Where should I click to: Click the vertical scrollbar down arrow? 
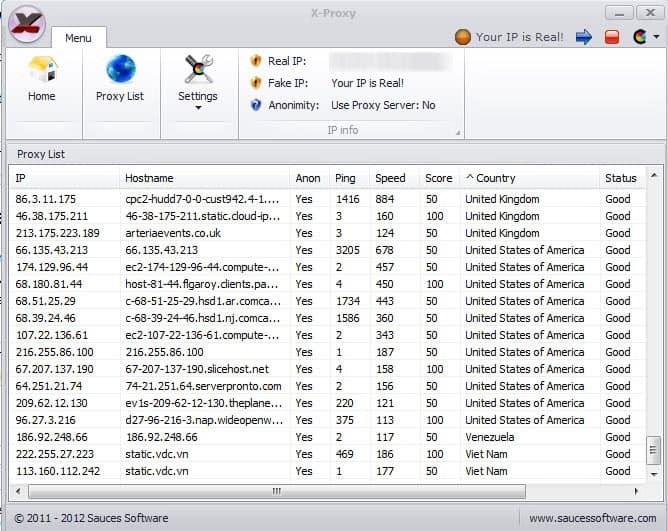pyautogui.click(x=654, y=474)
